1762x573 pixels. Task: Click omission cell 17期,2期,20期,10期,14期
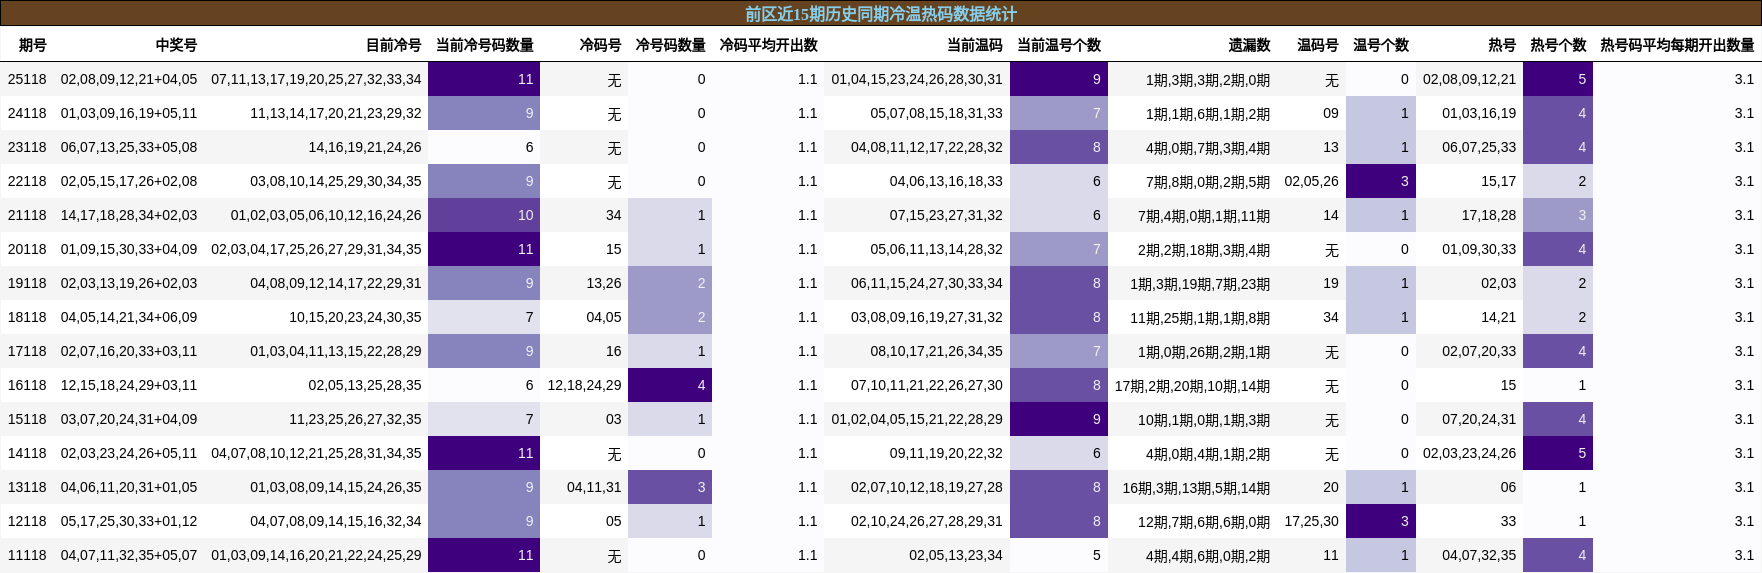[x=1192, y=385]
